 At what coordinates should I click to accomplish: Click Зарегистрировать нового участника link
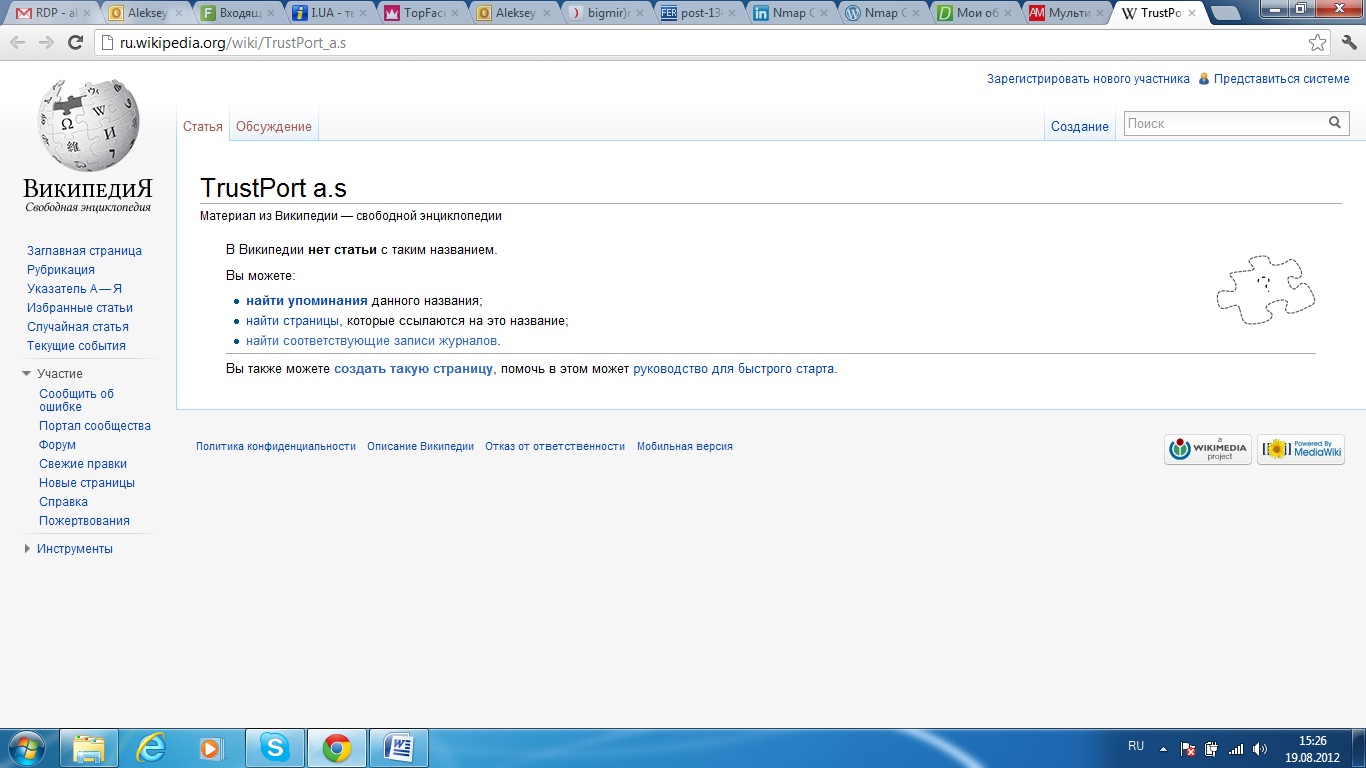pyautogui.click(x=1088, y=79)
